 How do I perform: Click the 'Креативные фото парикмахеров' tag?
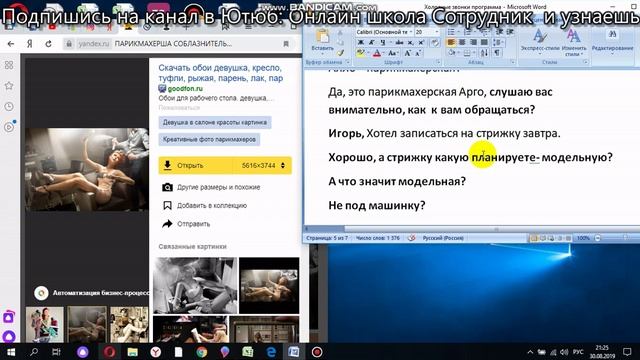209,140
